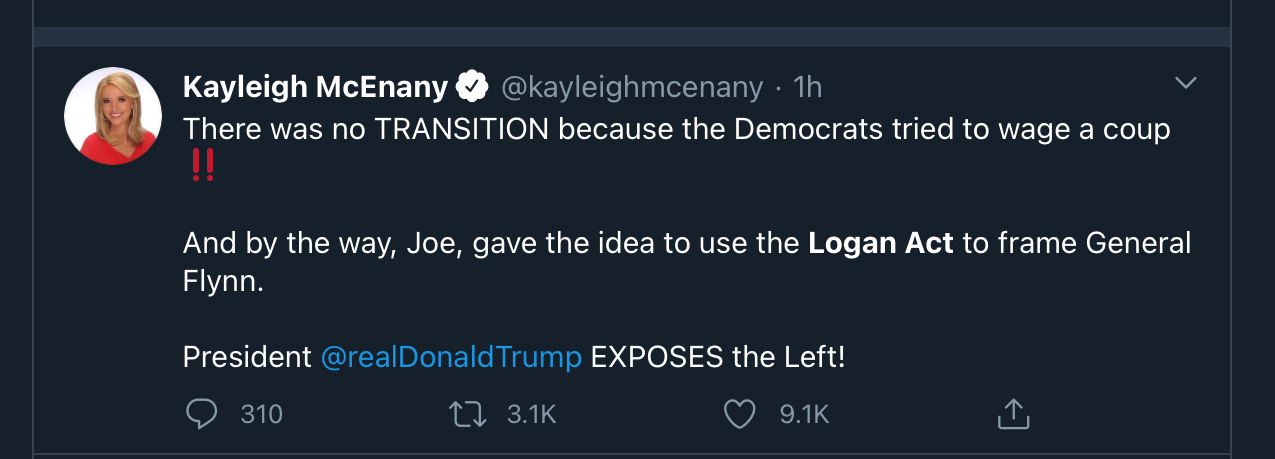Screen dimensions: 1275x459
Task: Click the word Flynn. in the tweet
Action: (223, 282)
